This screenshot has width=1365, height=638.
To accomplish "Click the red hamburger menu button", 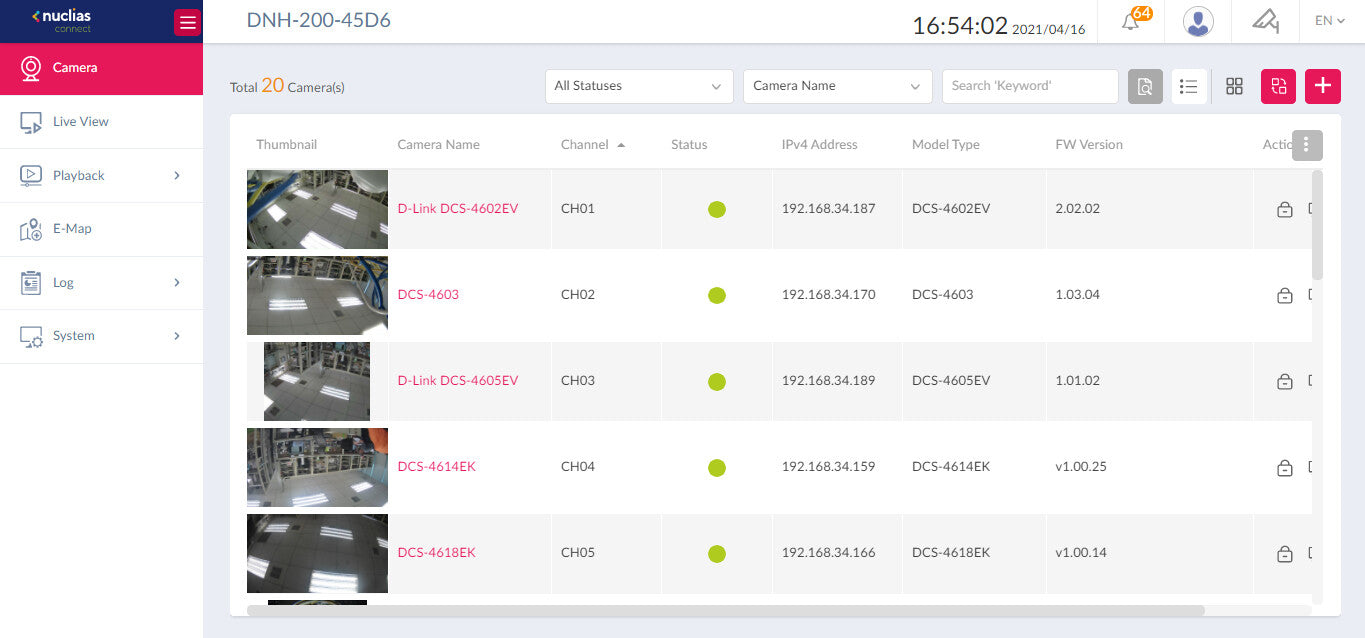I will click(x=186, y=22).
